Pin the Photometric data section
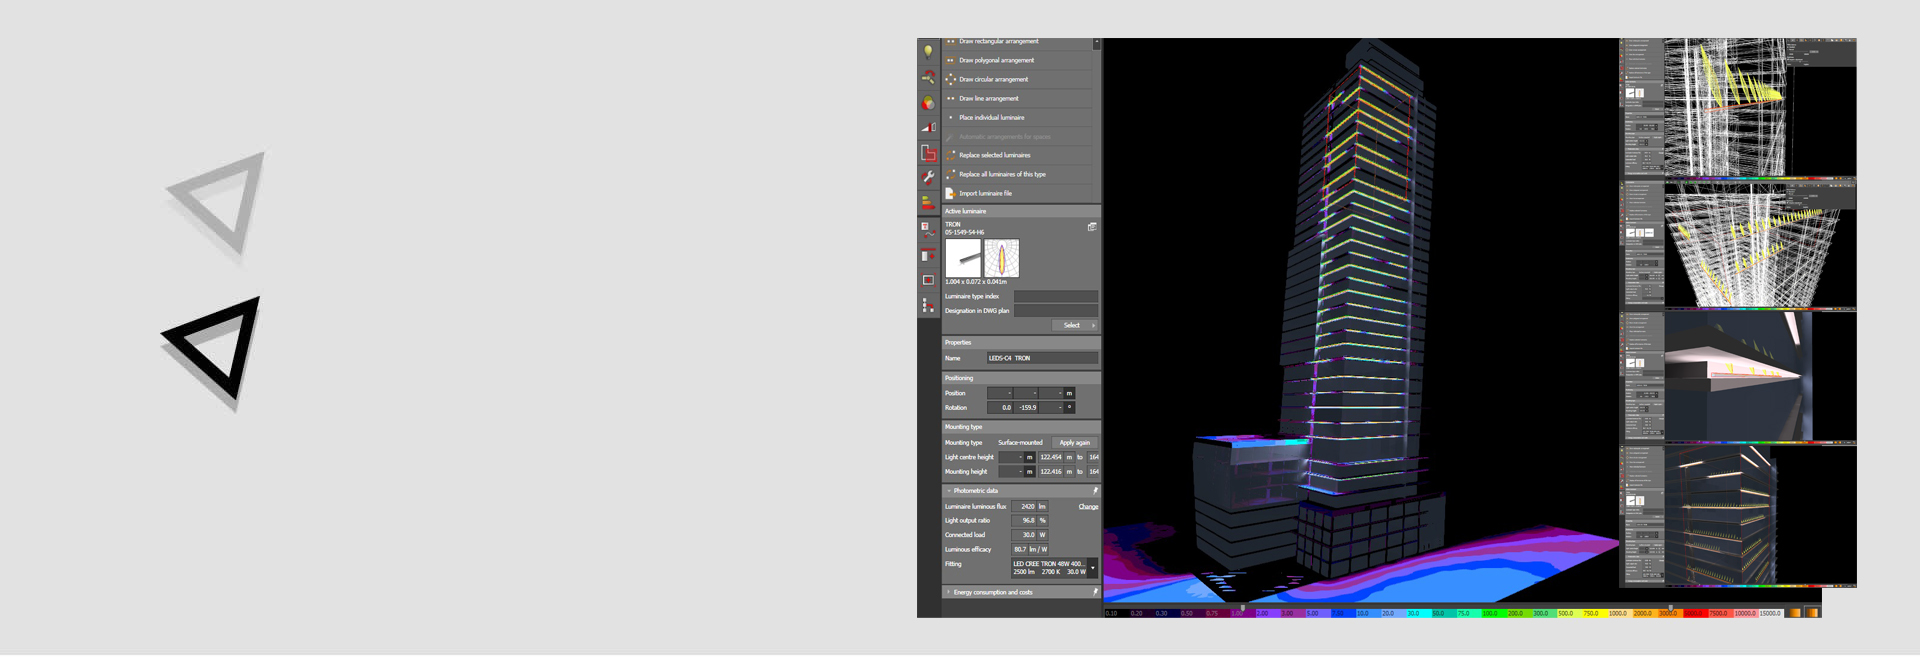1920x657 pixels. [x=1095, y=491]
